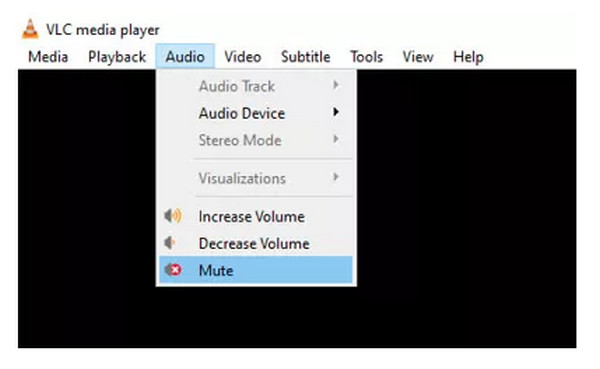
Task: Click the greyed Visualizations entry
Action: tap(256, 178)
